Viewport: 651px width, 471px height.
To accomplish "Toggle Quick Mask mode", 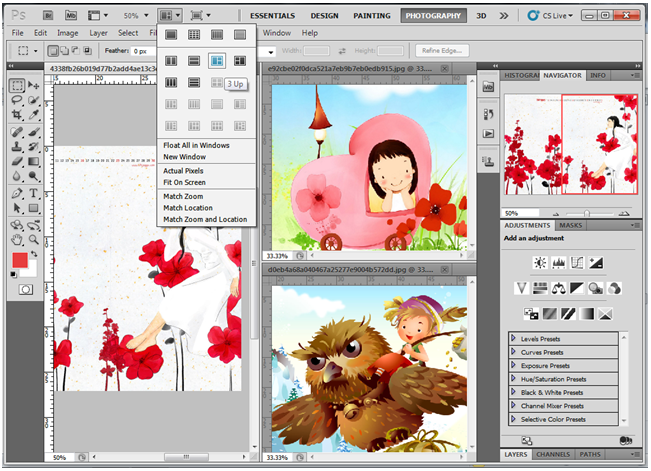I will pos(25,289).
